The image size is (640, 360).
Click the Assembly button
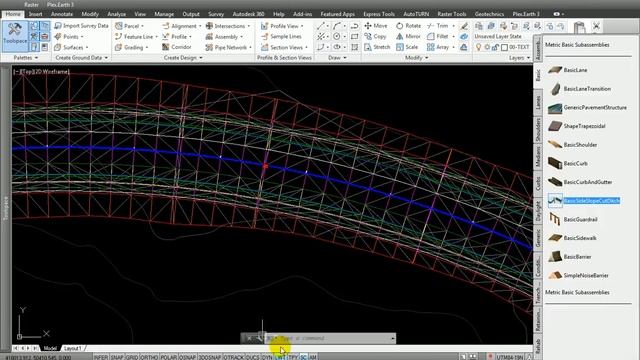pos(224,36)
